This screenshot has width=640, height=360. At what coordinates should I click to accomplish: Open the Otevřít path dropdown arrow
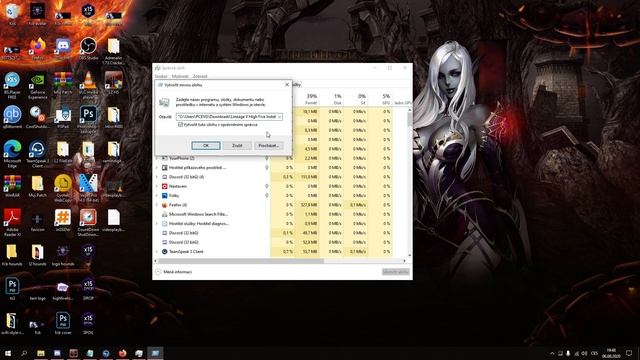point(279,117)
